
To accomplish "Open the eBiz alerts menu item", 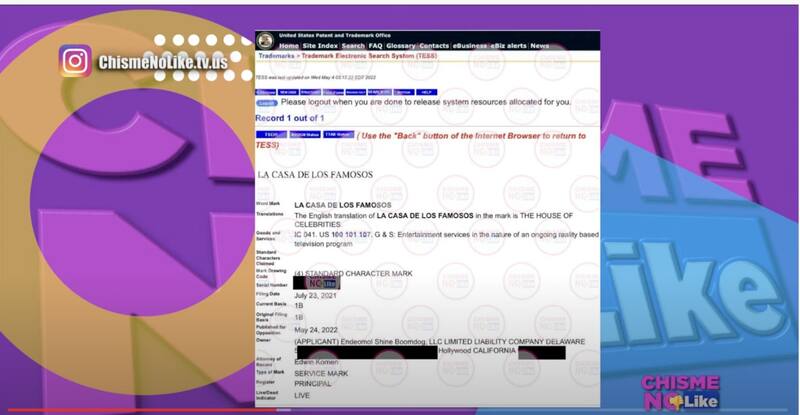I will coord(508,46).
